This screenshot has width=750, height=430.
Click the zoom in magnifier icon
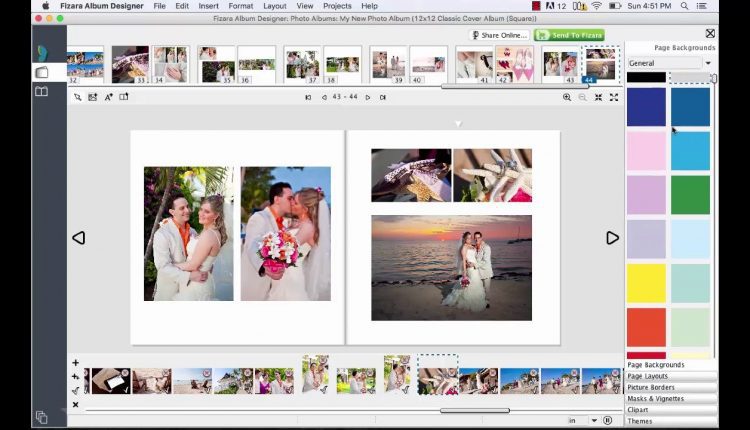pos(567,97)
